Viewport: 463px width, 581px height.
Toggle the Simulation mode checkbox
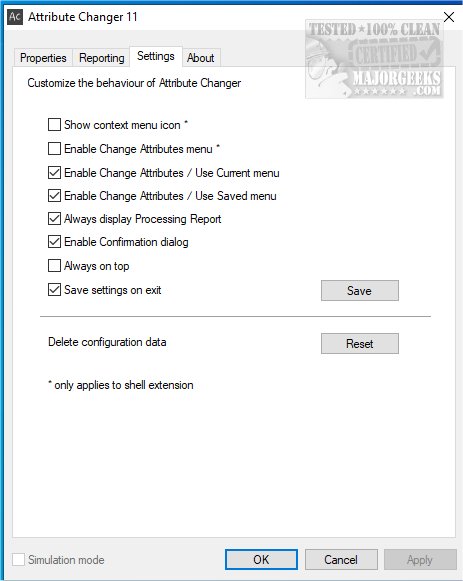coord(19,560)
